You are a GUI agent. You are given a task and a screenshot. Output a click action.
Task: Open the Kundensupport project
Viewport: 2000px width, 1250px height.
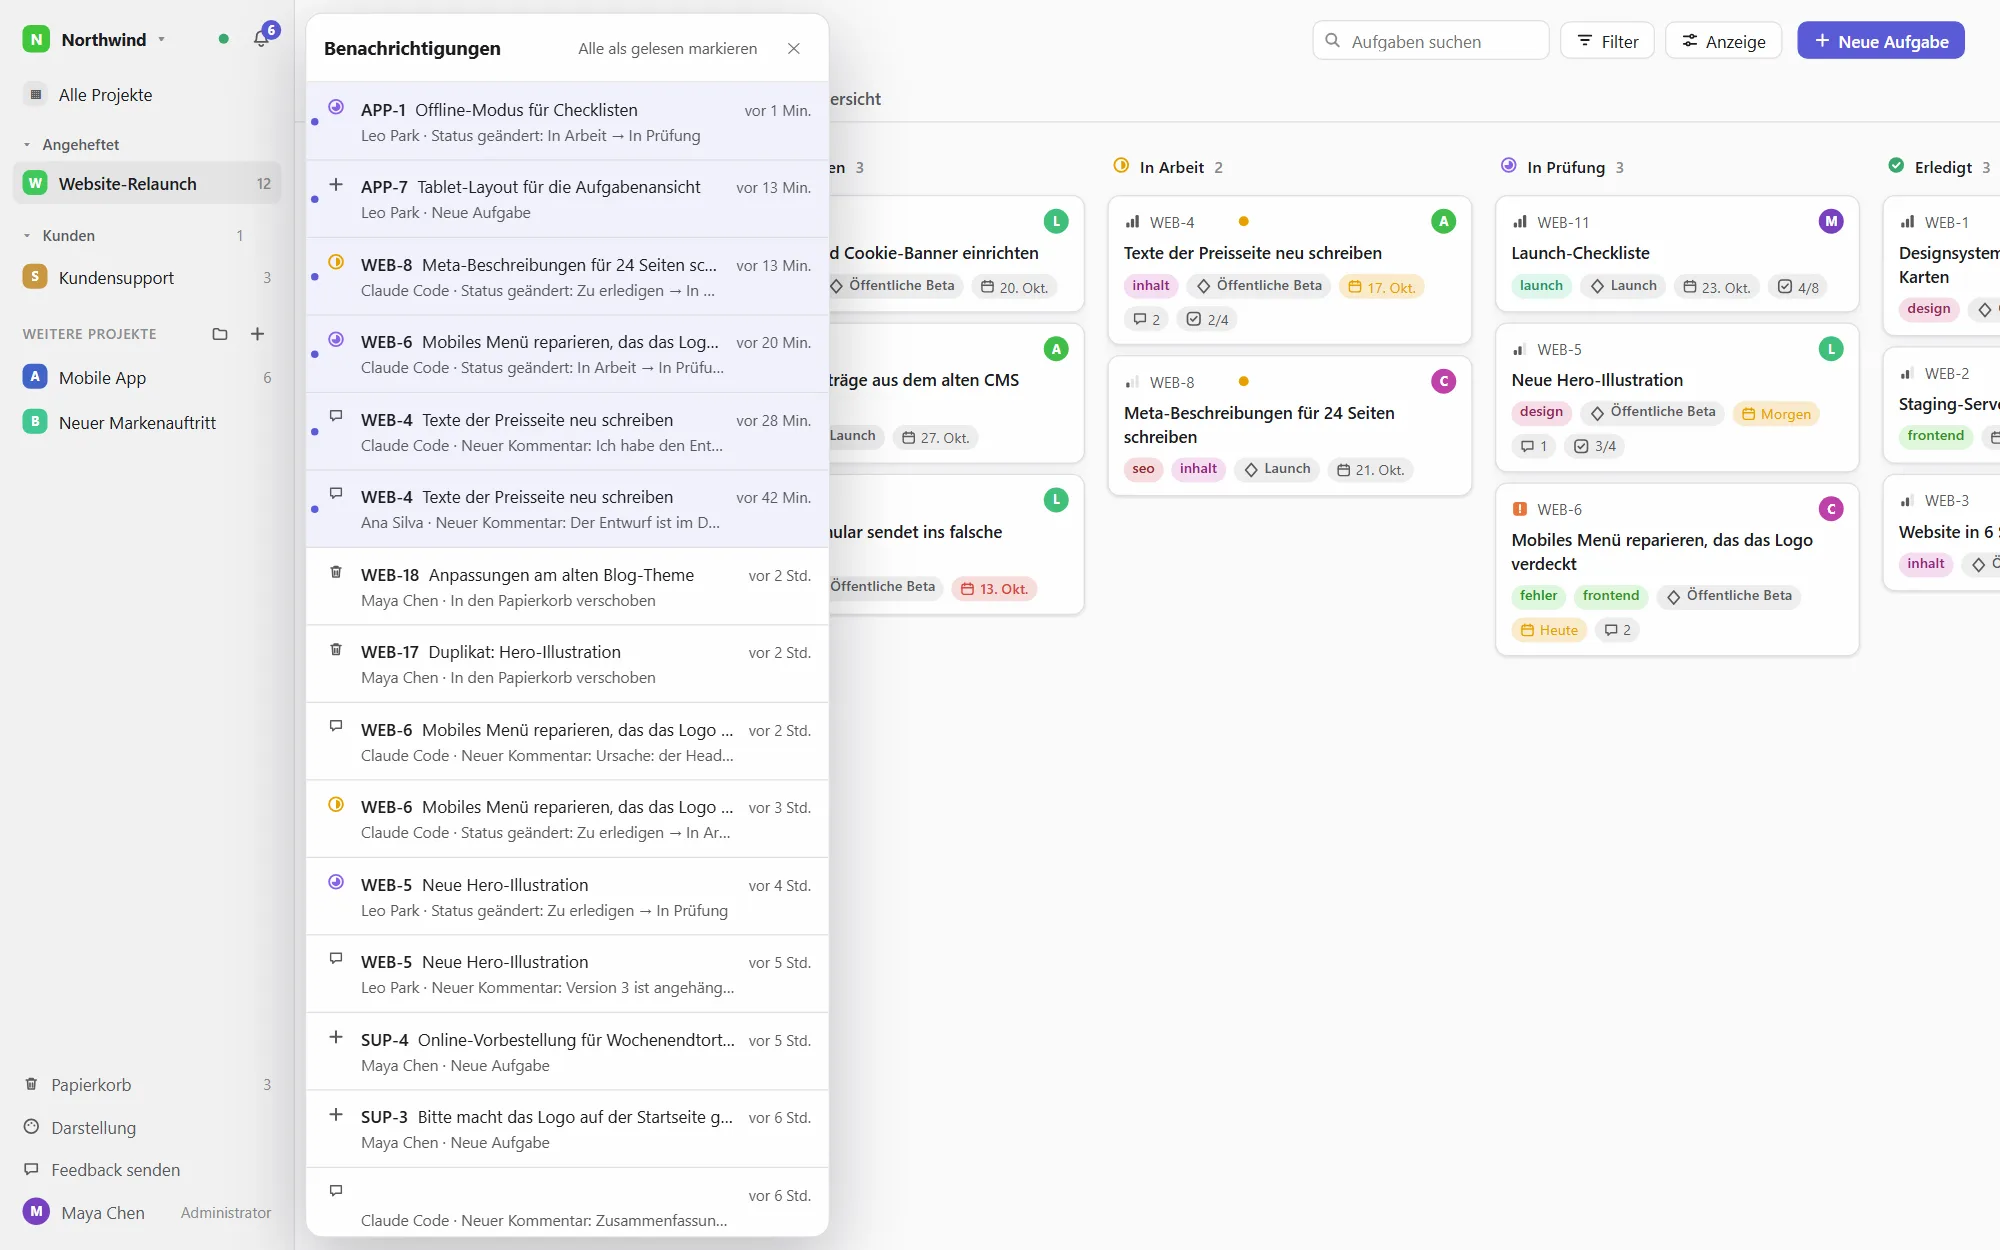[148, 278]
